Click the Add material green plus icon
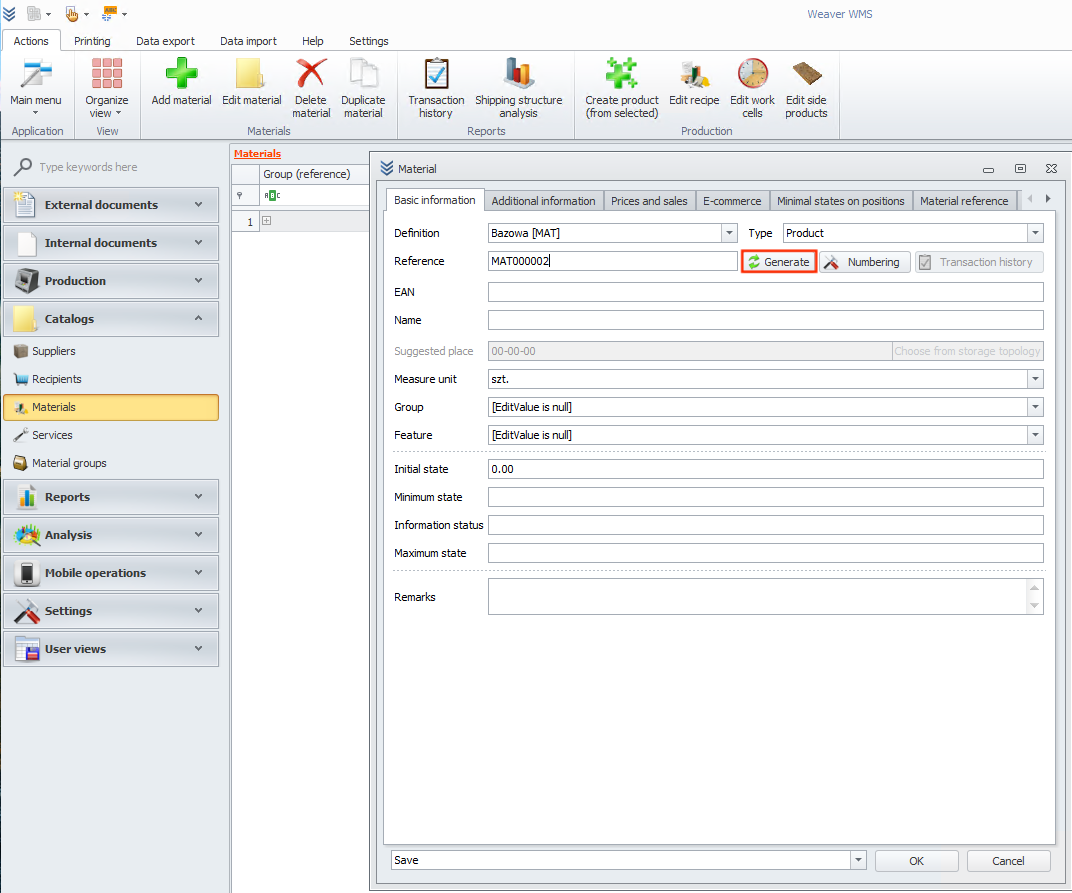The height and width of the screenshot is (893, 1072). (181, 73)
